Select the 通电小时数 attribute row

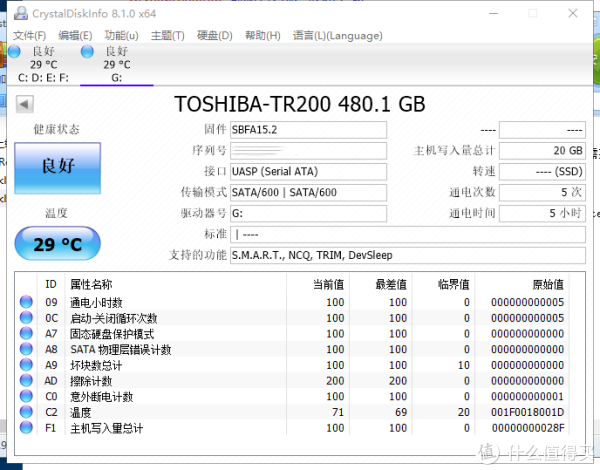[x=292, y=302]
